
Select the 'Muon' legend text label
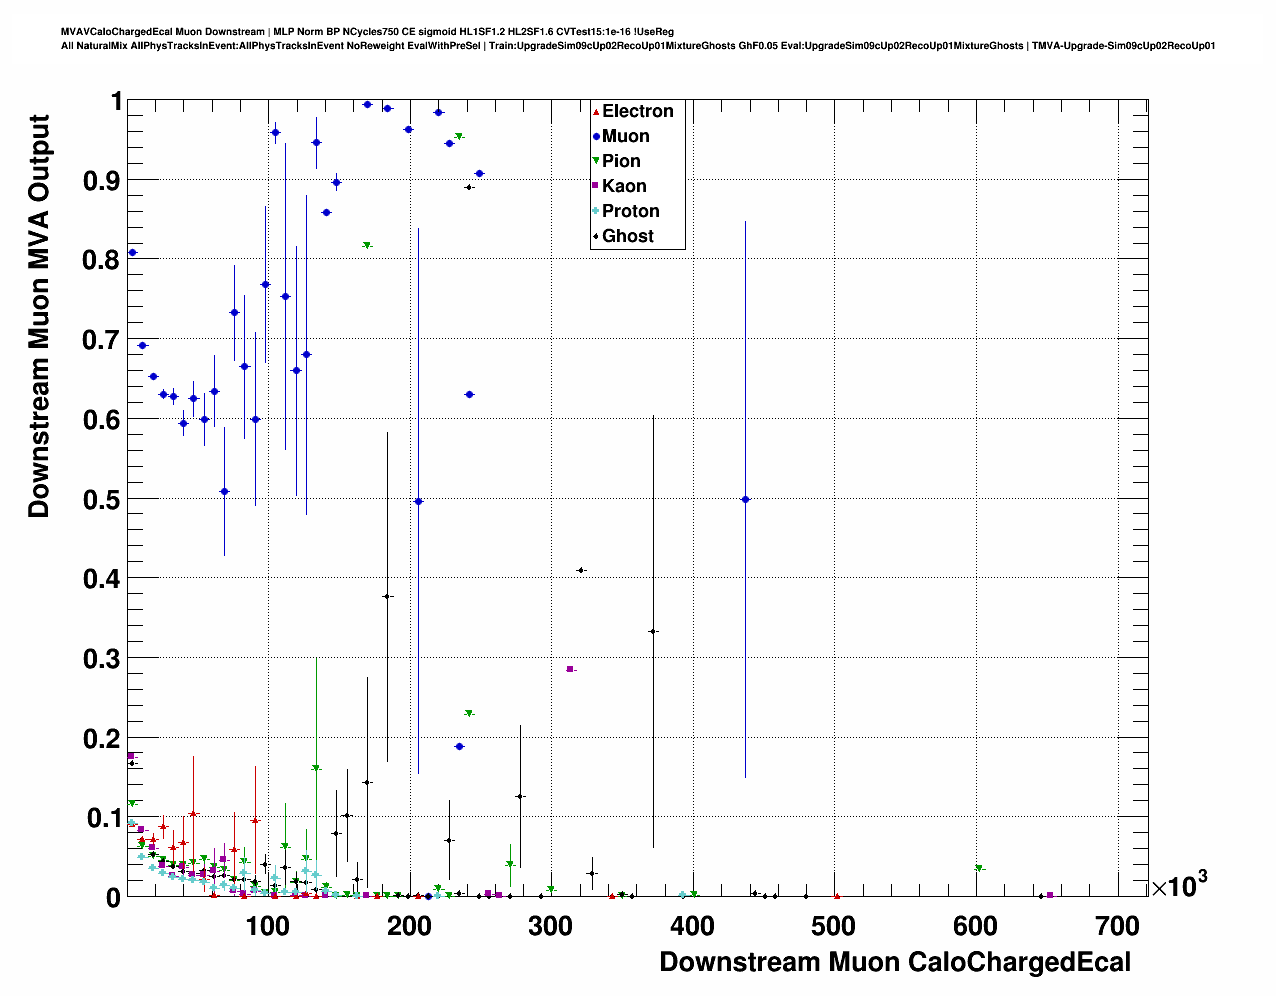pos(626,137)
